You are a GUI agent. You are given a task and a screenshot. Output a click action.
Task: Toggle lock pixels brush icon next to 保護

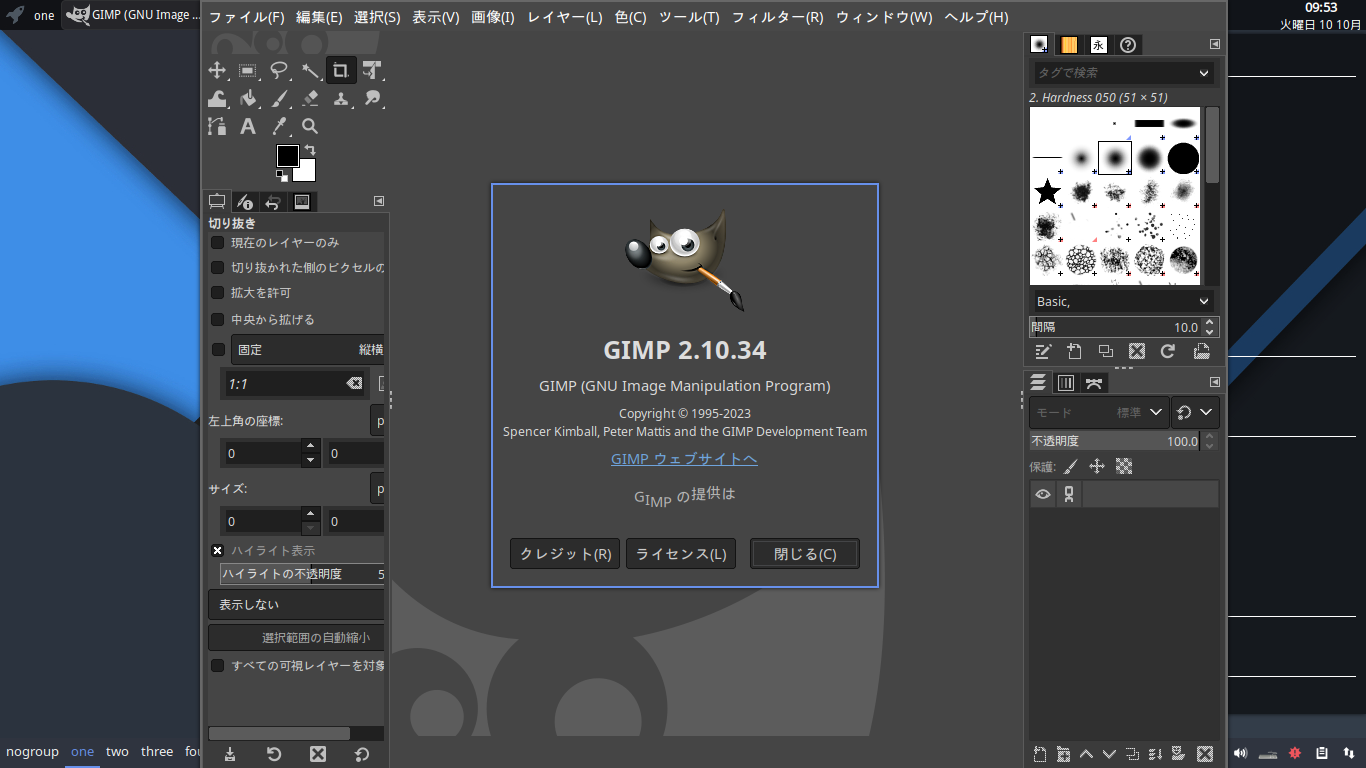pos(1070,467)
